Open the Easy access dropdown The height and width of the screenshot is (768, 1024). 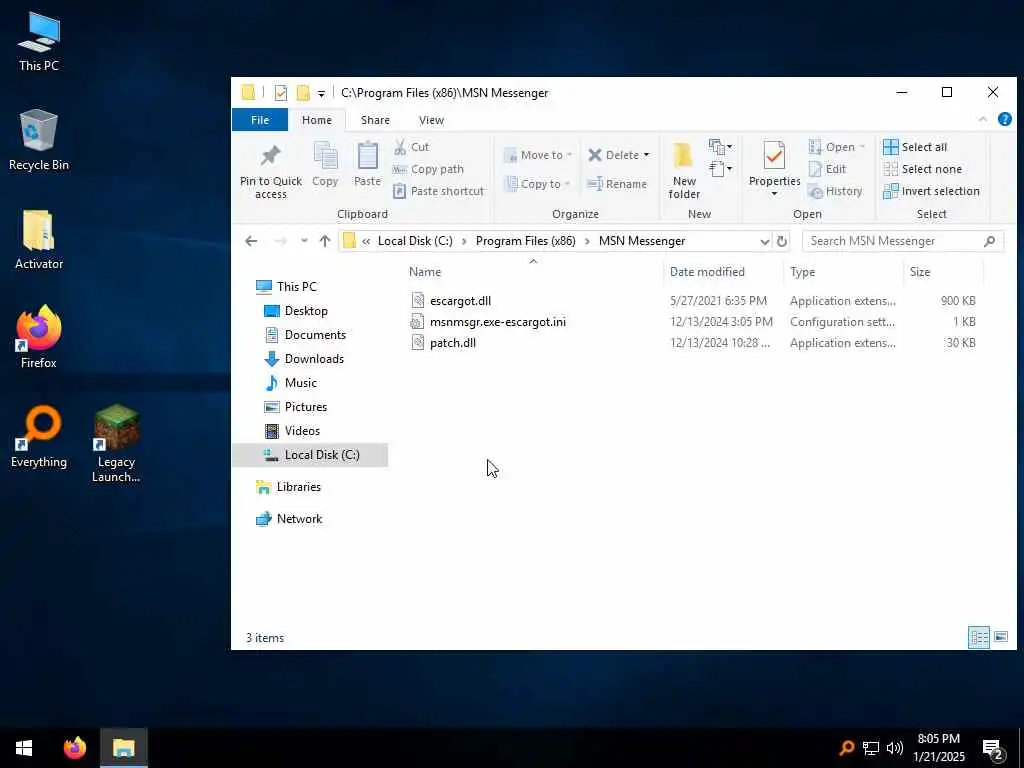[x=721, y=169]
